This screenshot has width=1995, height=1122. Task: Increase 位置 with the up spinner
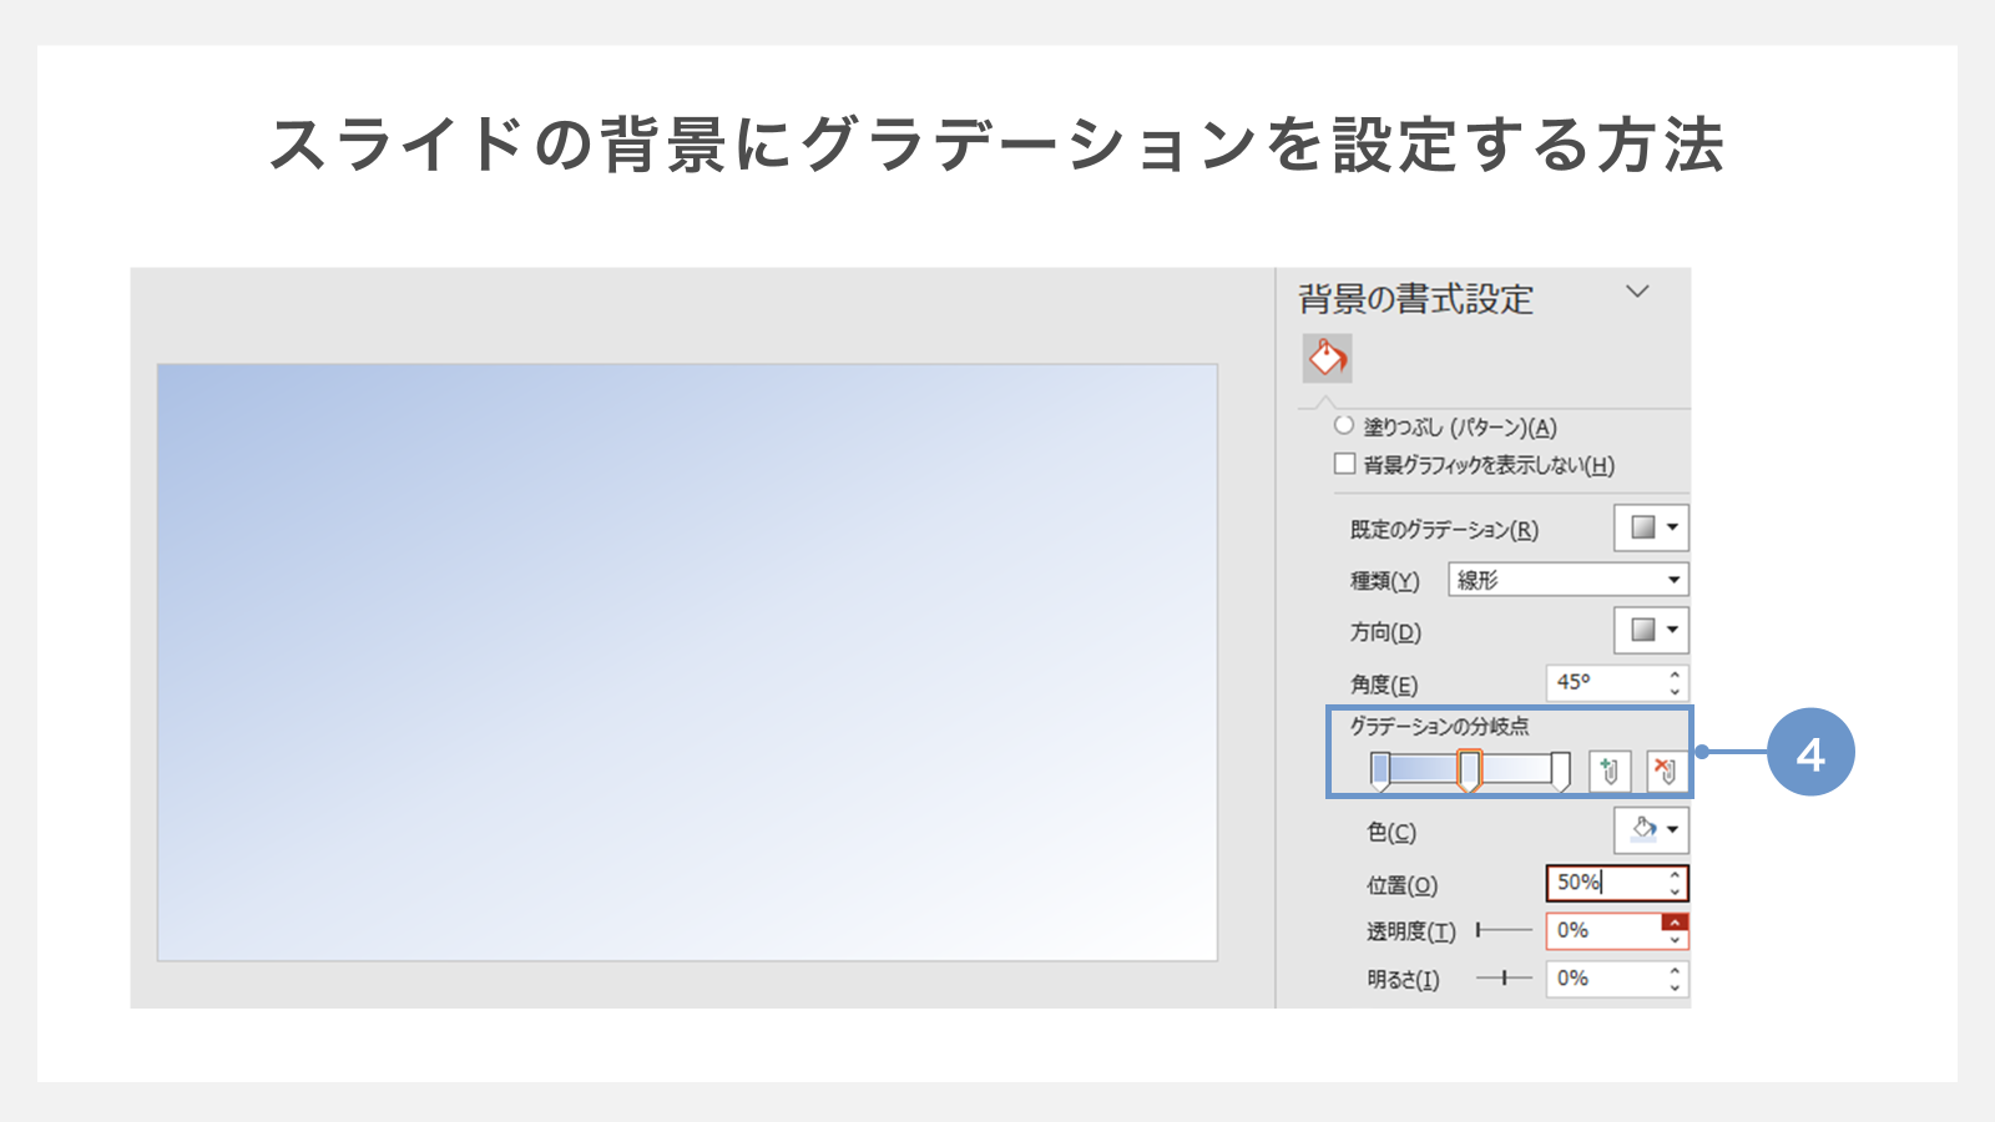point(1675,875)
